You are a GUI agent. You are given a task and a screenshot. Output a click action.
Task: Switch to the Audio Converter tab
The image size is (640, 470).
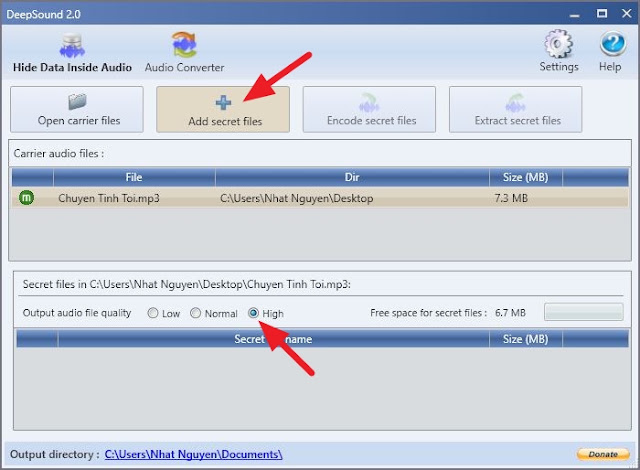184,53
